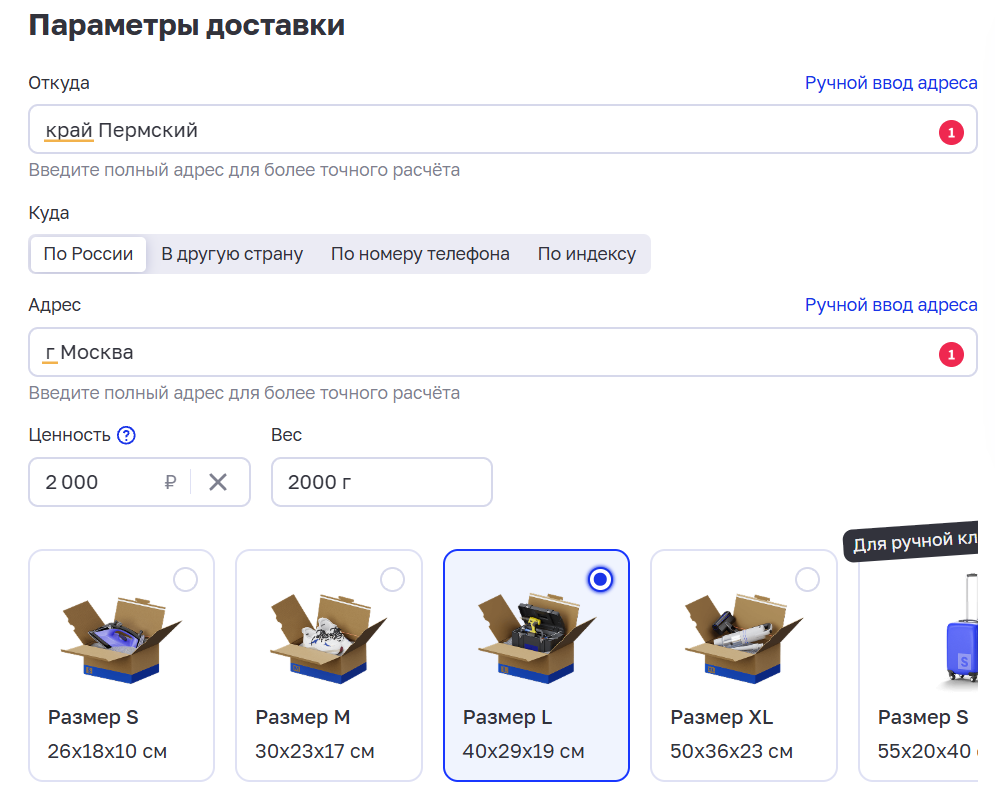Open Ручной ввод адреса for the Адрес field

891,305
